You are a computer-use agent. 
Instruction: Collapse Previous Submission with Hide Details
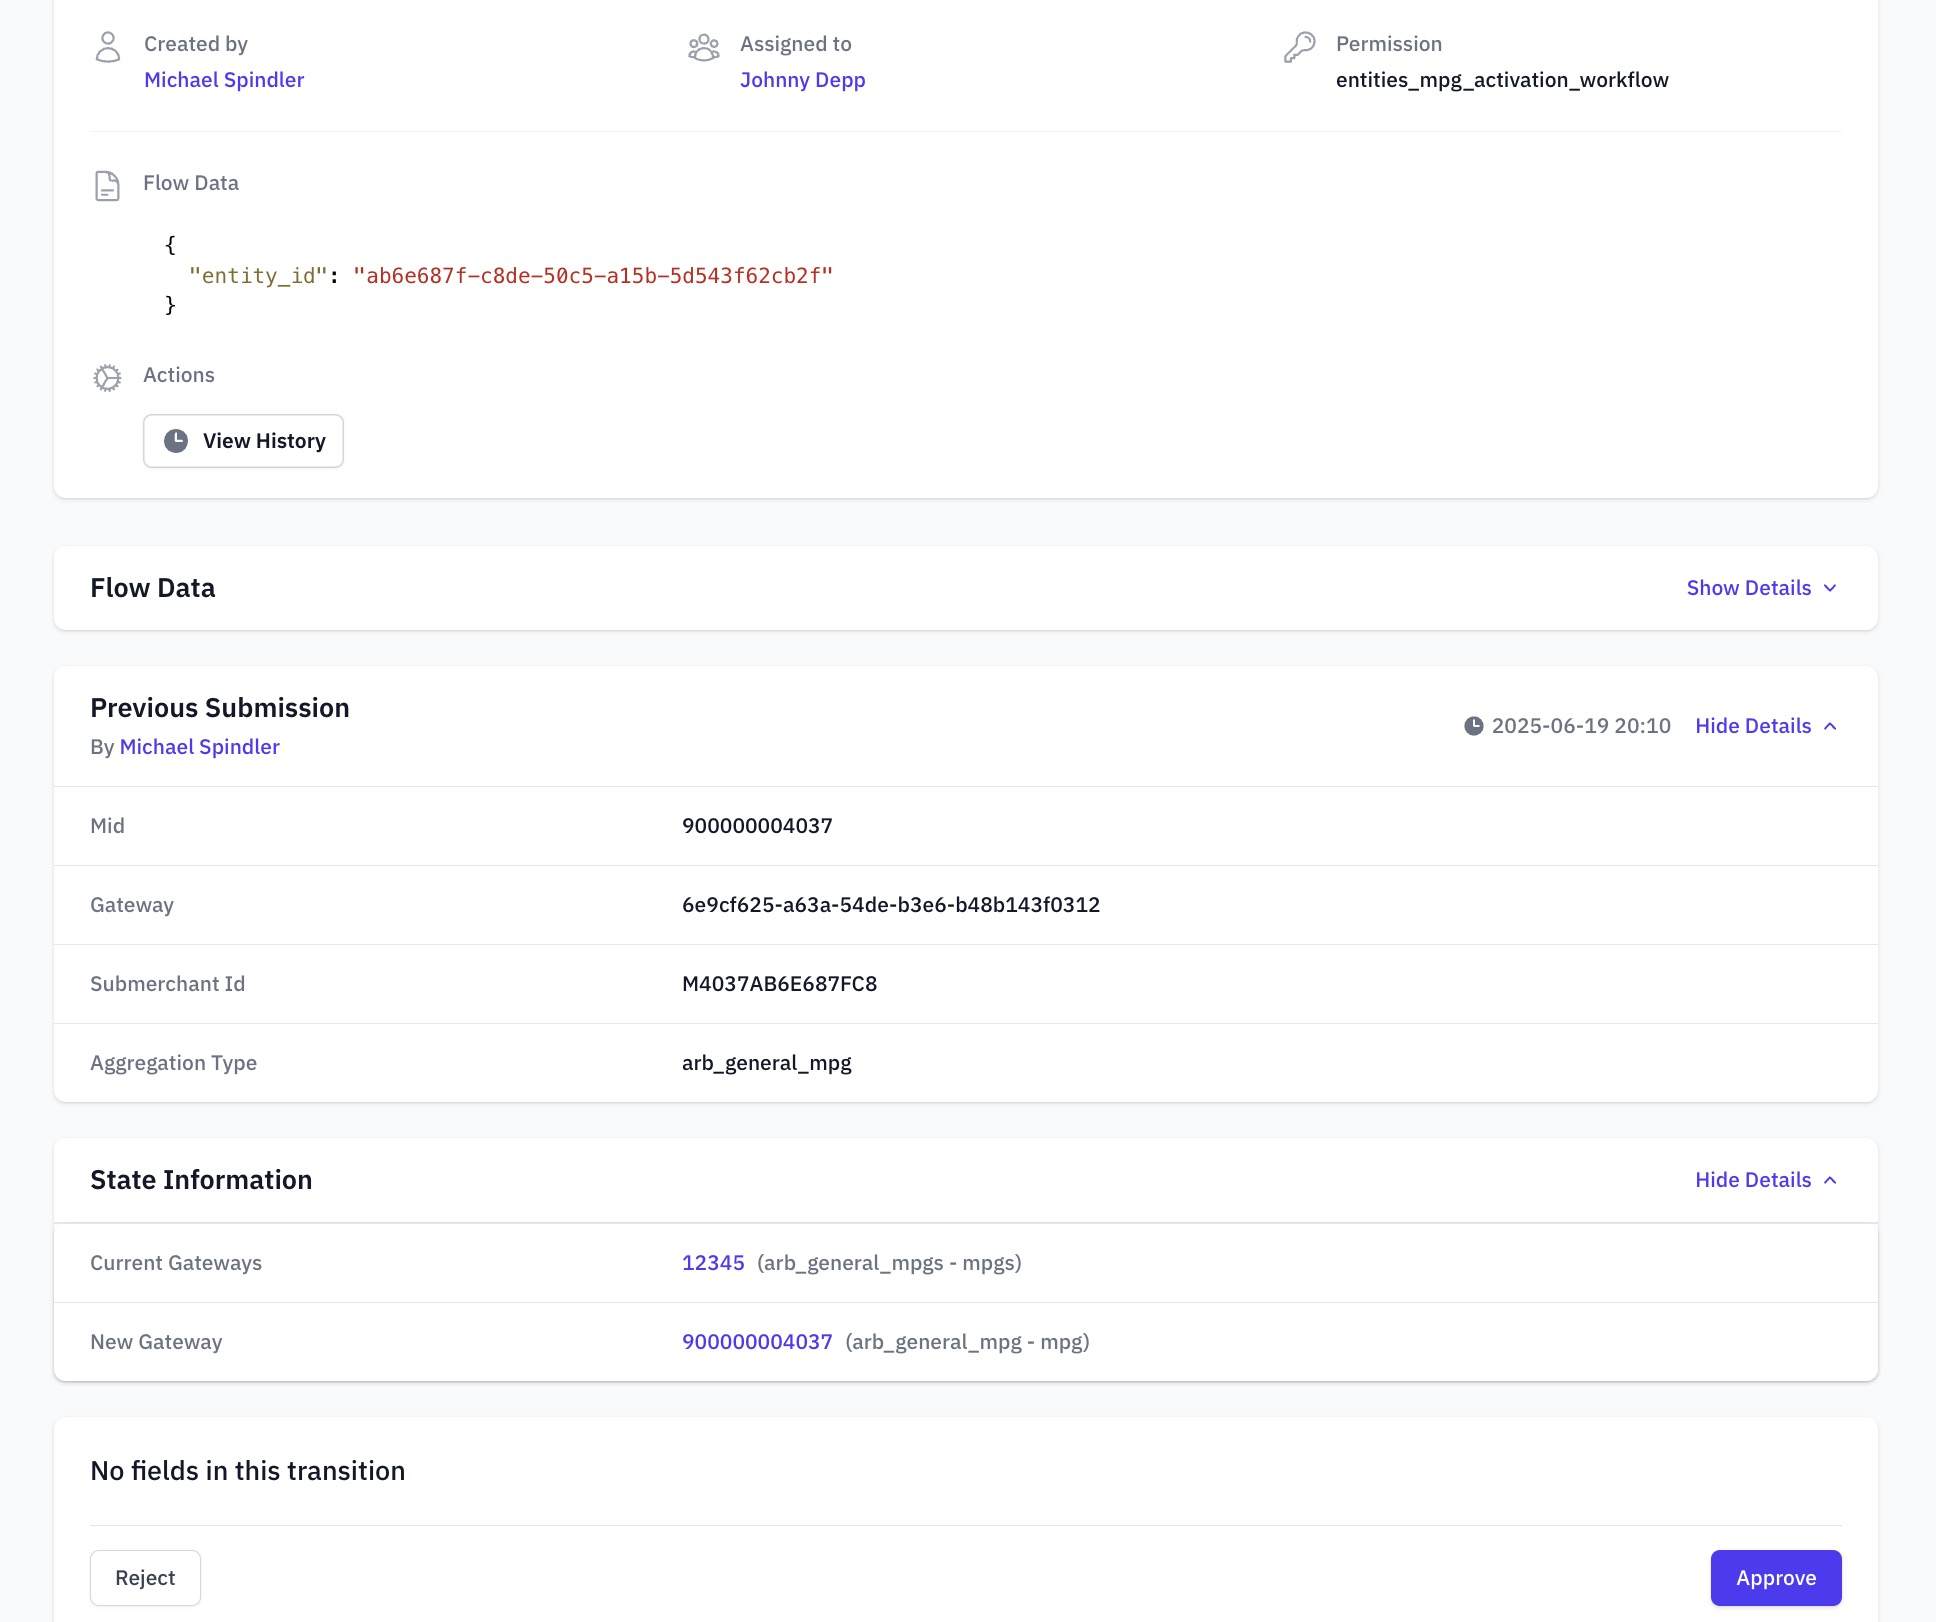click(x=1753, y=726)
